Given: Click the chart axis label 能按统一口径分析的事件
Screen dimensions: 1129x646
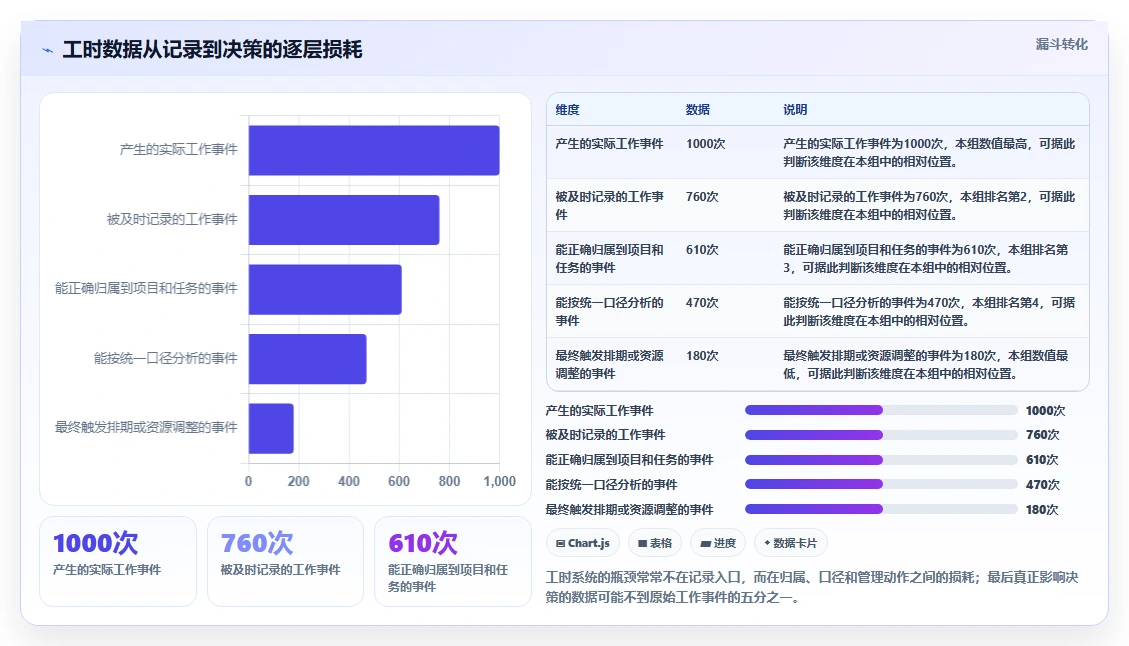Looking at the screenshot, I should pyautogui.click(x=166, y=358).
